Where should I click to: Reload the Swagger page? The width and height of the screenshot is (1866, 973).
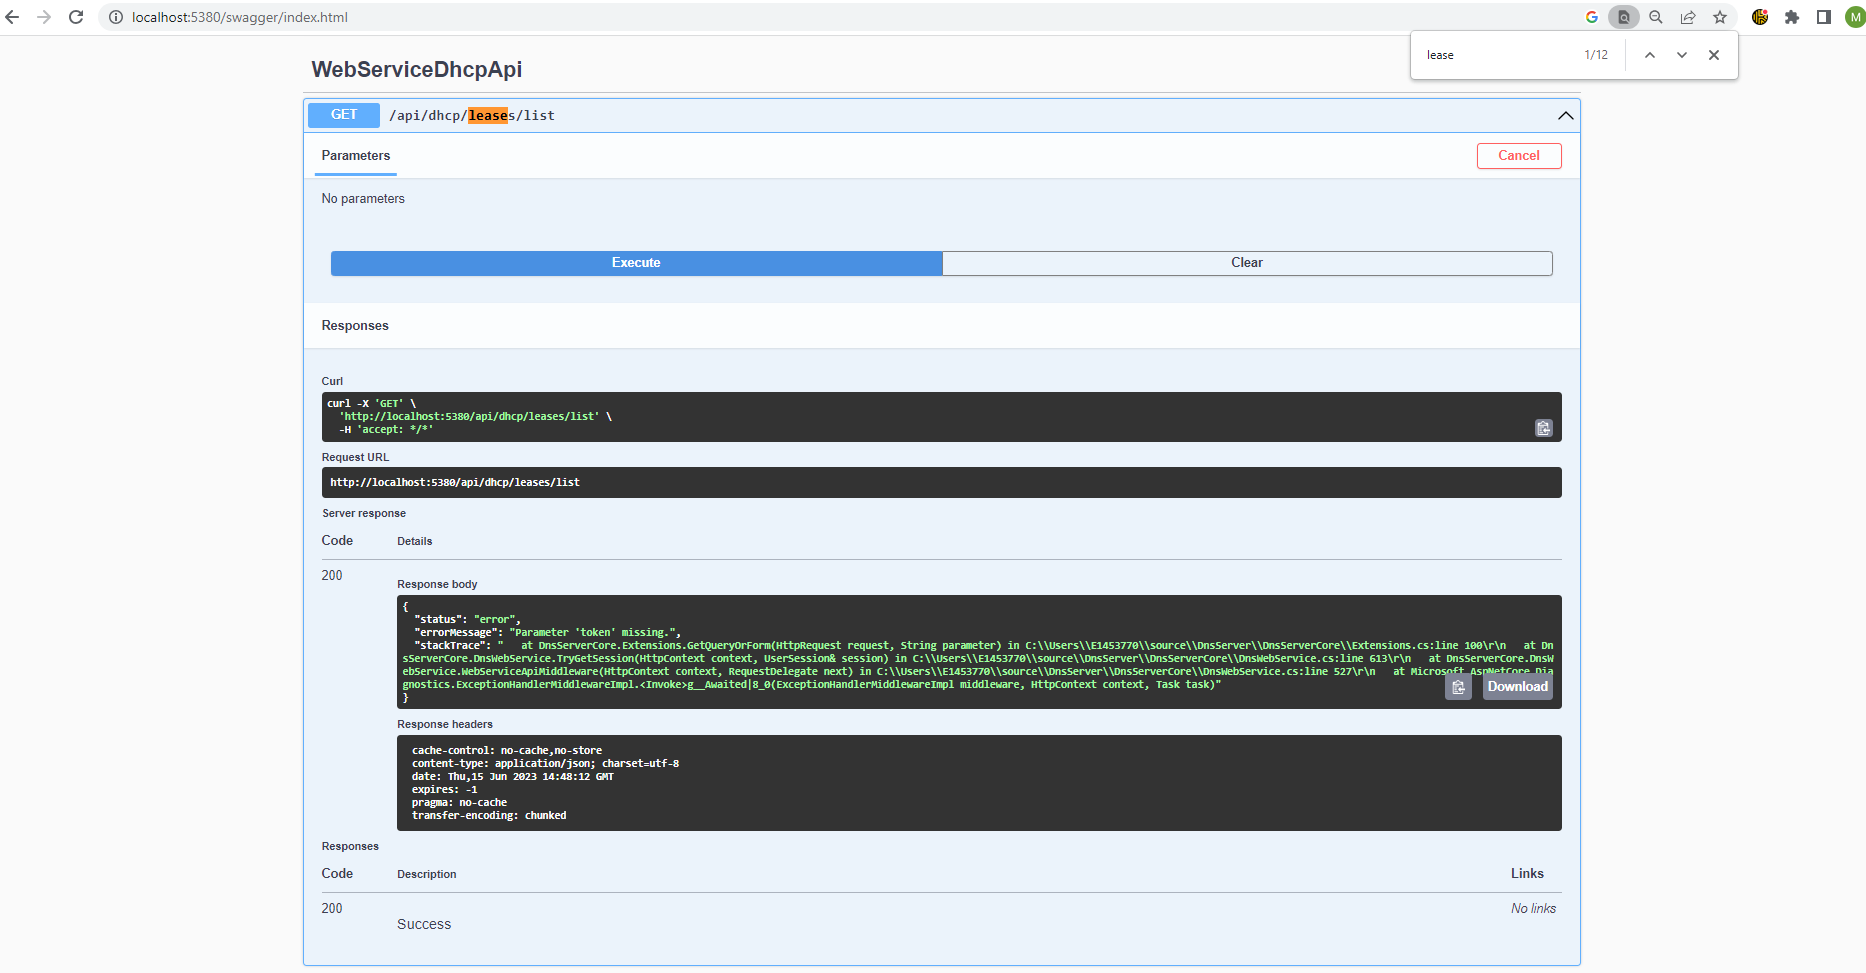(x=76, y=17)
